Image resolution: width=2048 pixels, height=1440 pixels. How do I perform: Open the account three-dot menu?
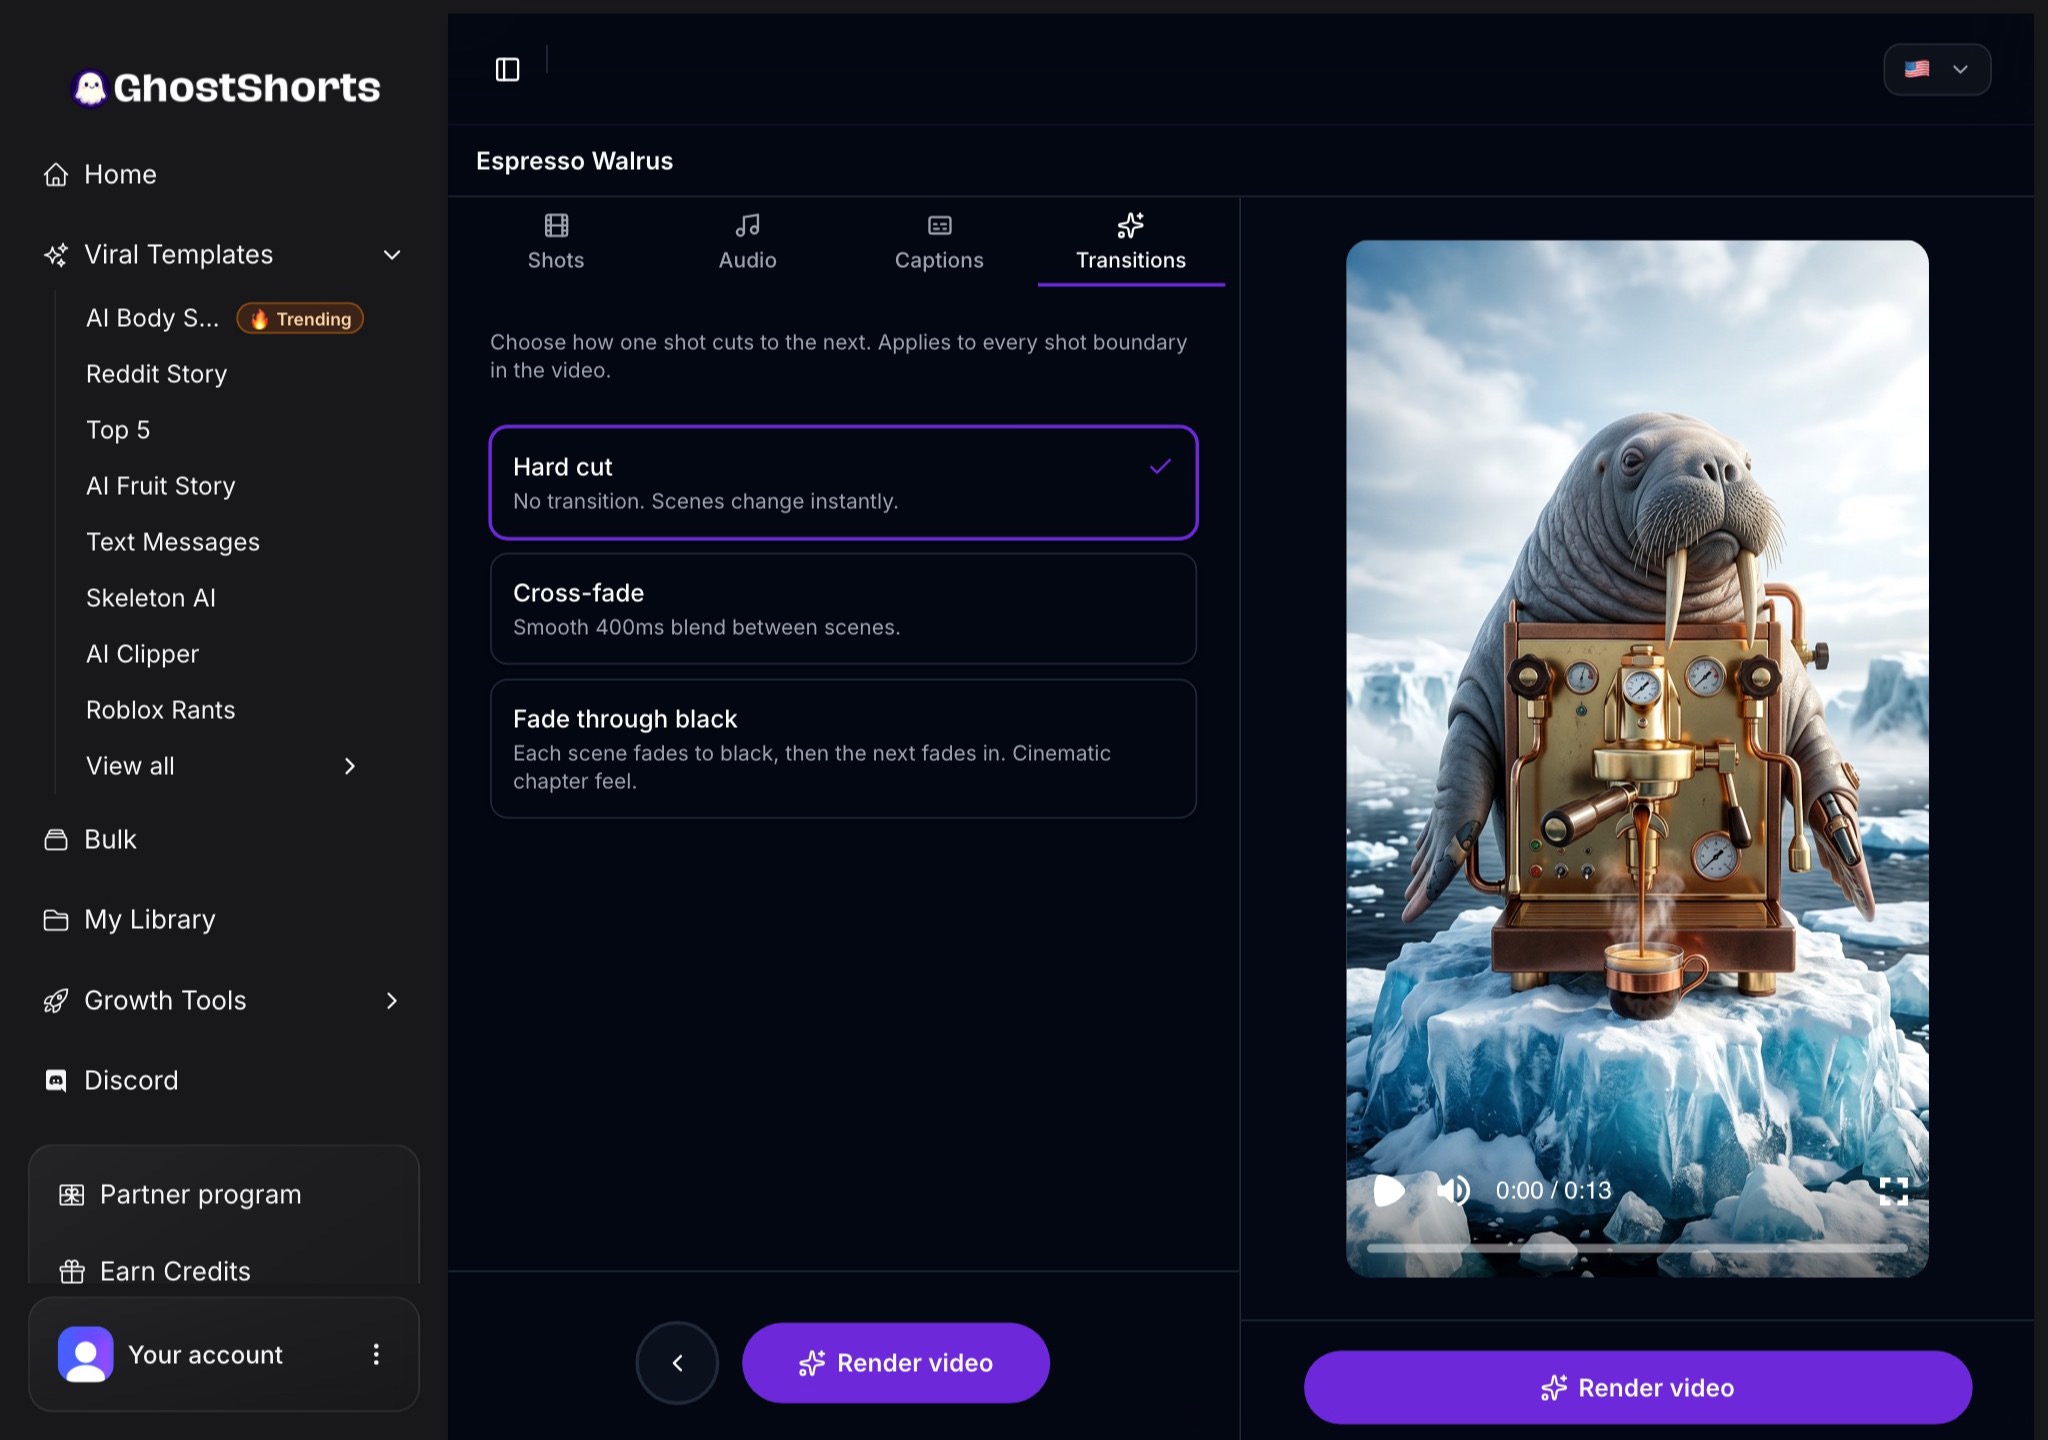376,1355
